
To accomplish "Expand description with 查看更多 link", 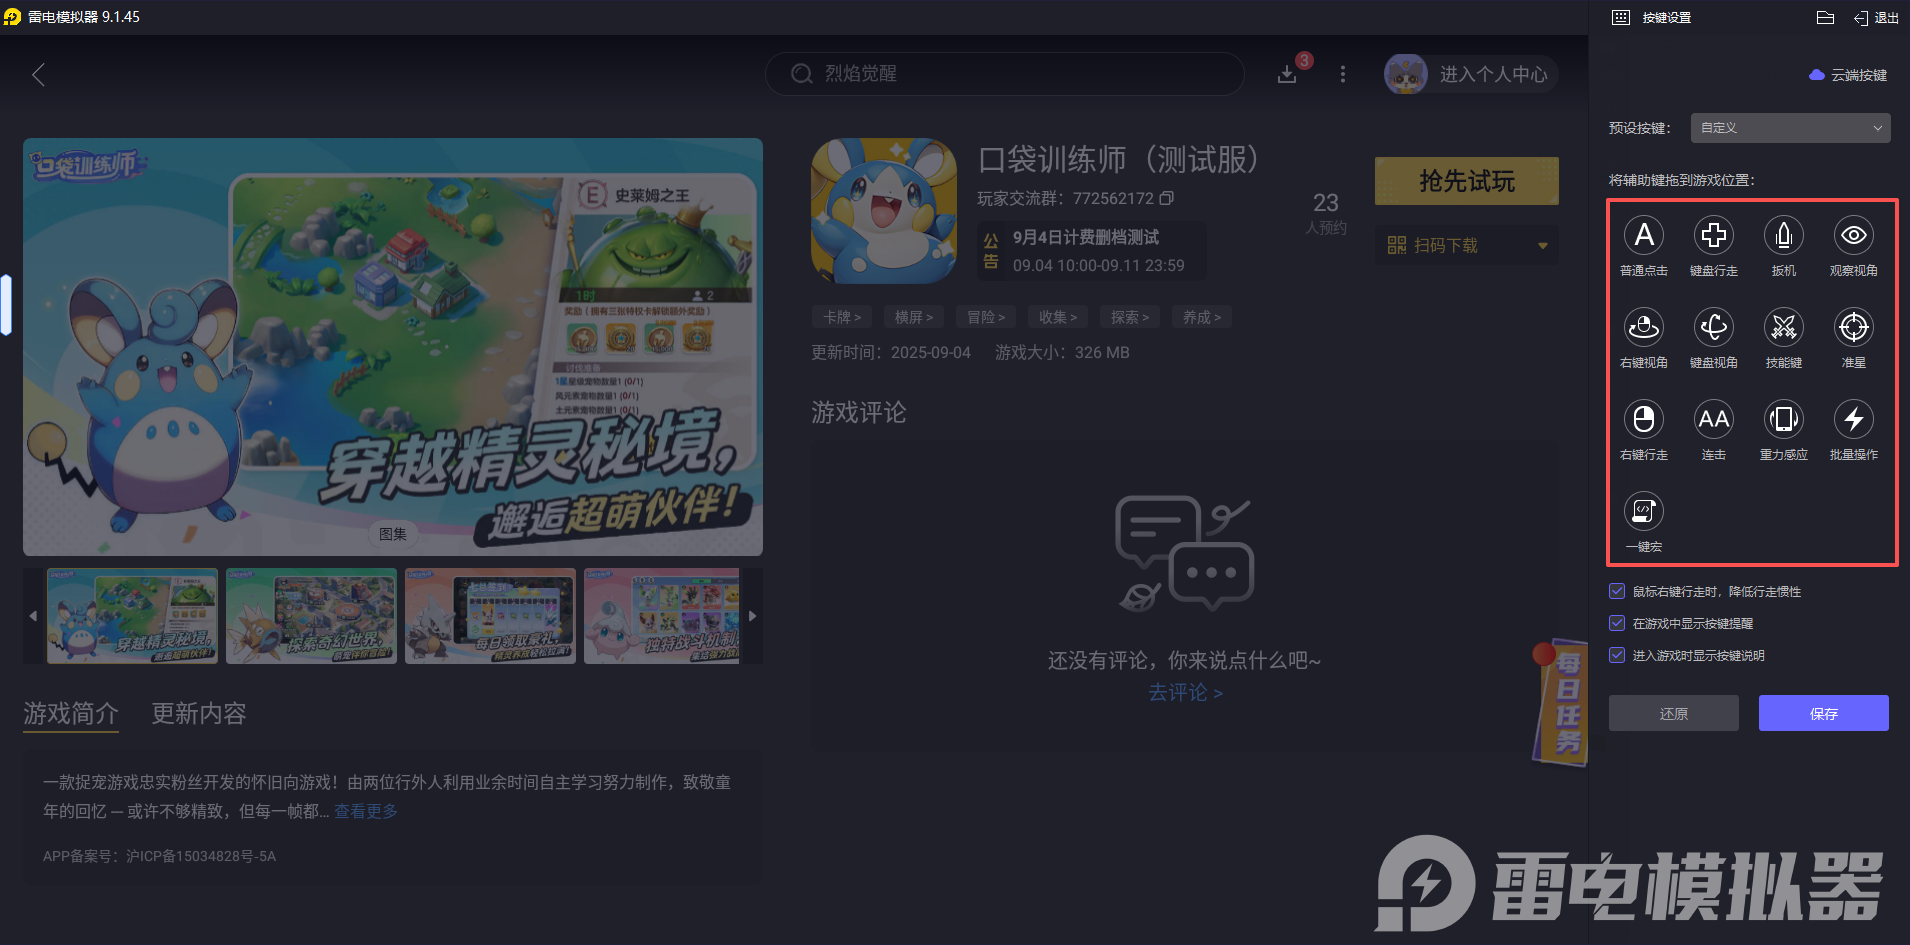I will coord(366,811).
